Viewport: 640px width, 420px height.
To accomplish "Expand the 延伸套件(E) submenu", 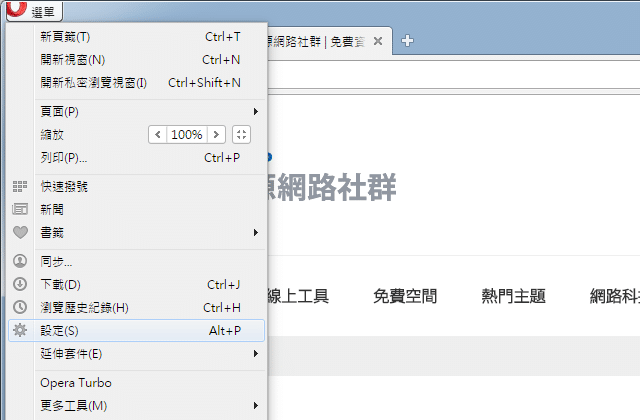I will [x=256, y=353].
